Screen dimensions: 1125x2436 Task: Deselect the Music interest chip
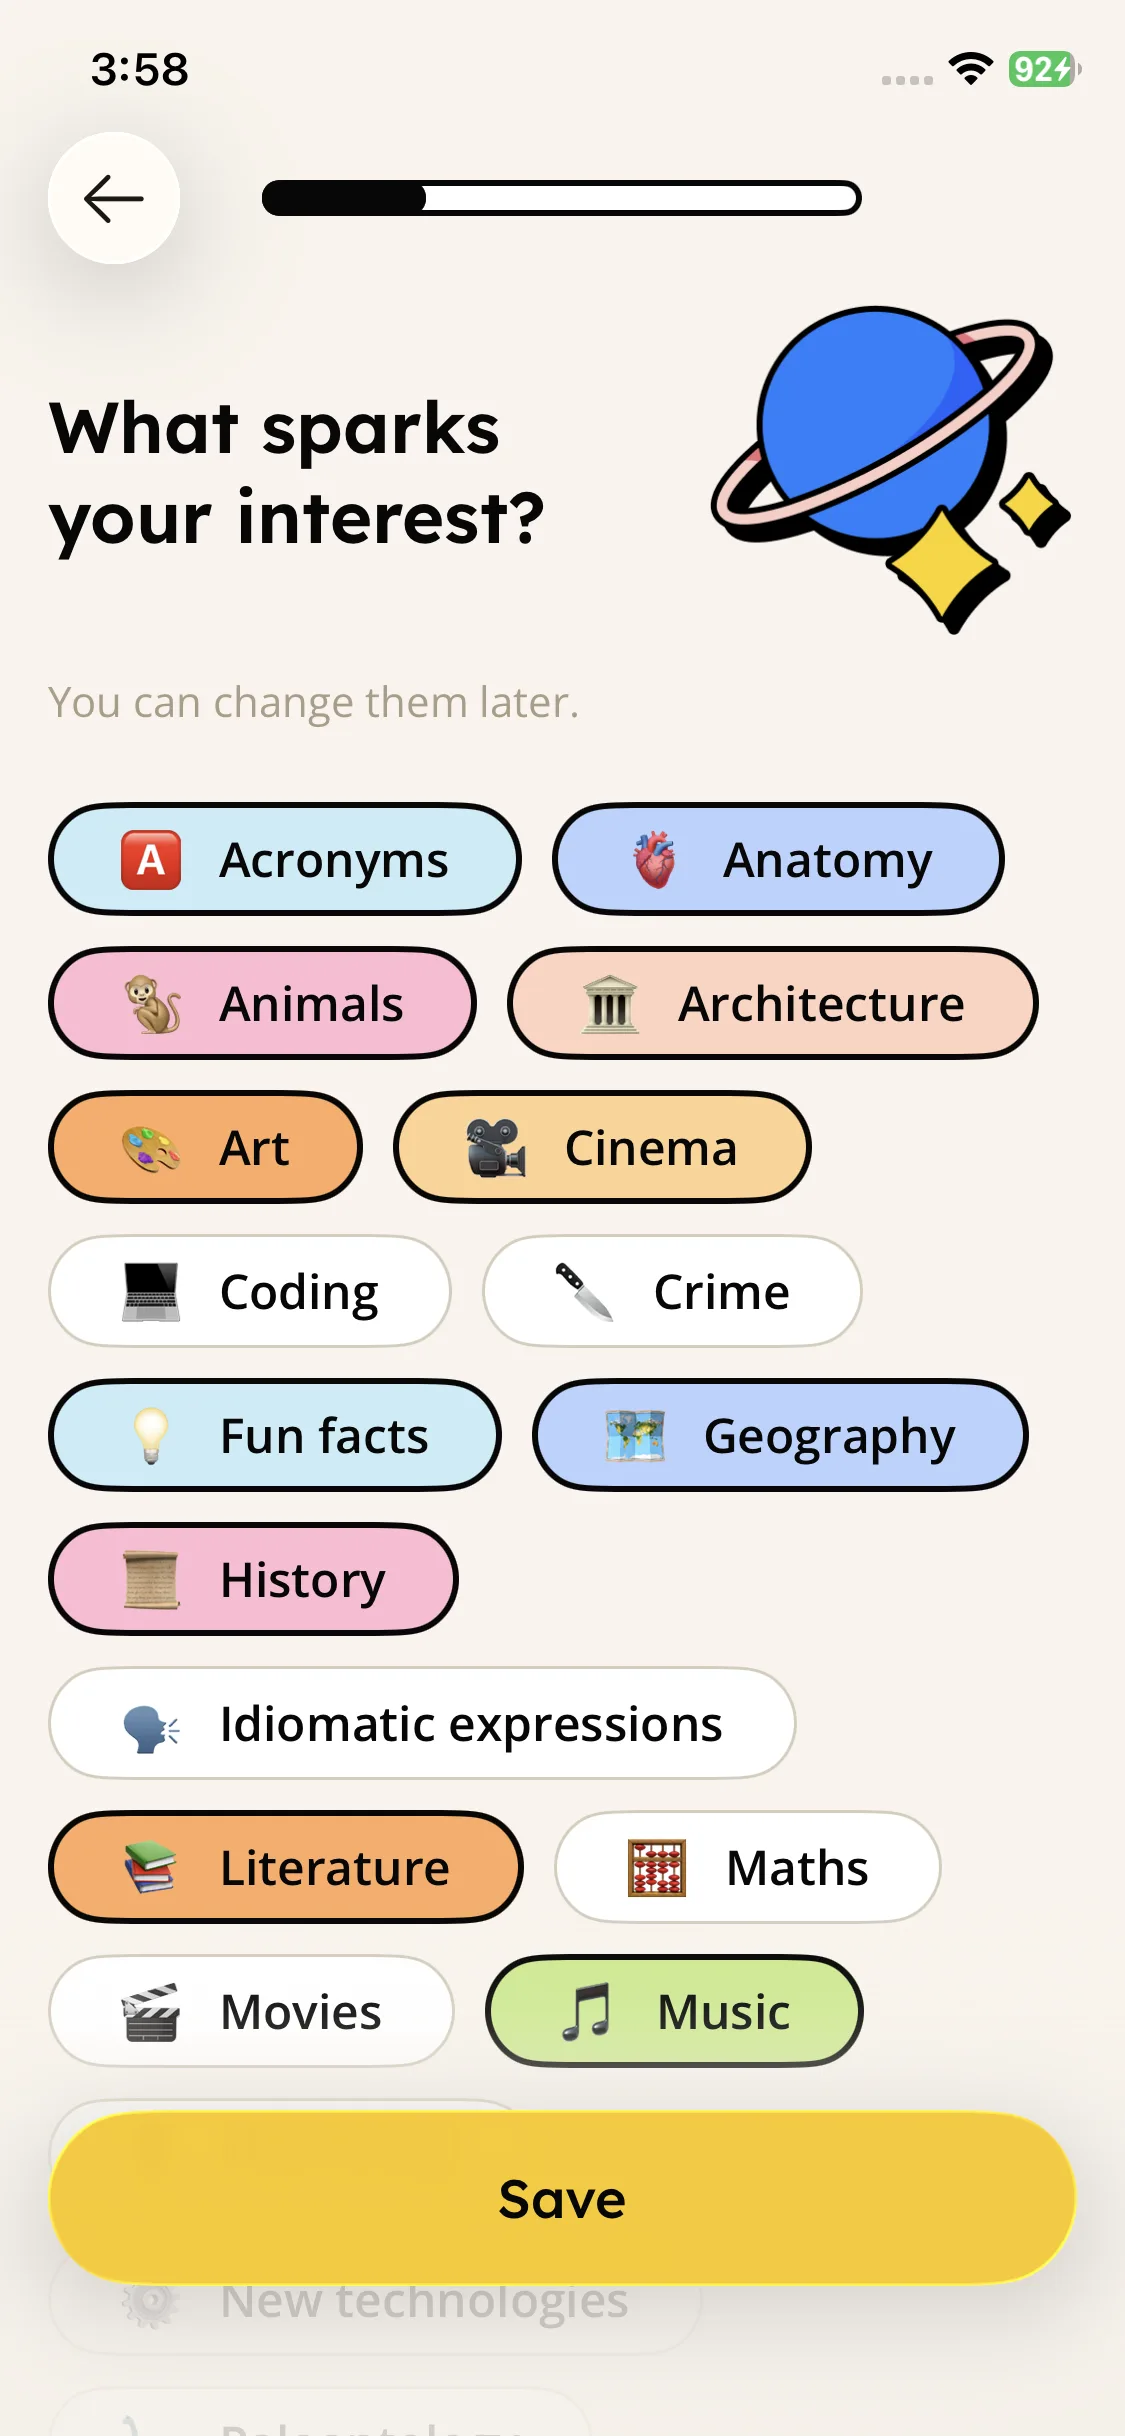pos(674,2012)
